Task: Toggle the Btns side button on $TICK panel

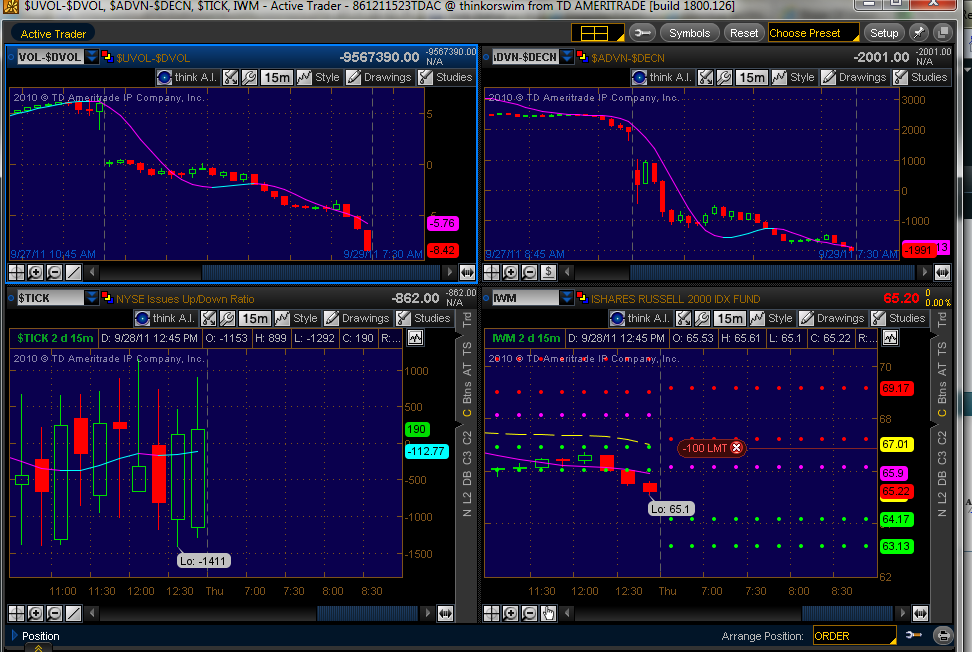Action: [x=467, y=393]
